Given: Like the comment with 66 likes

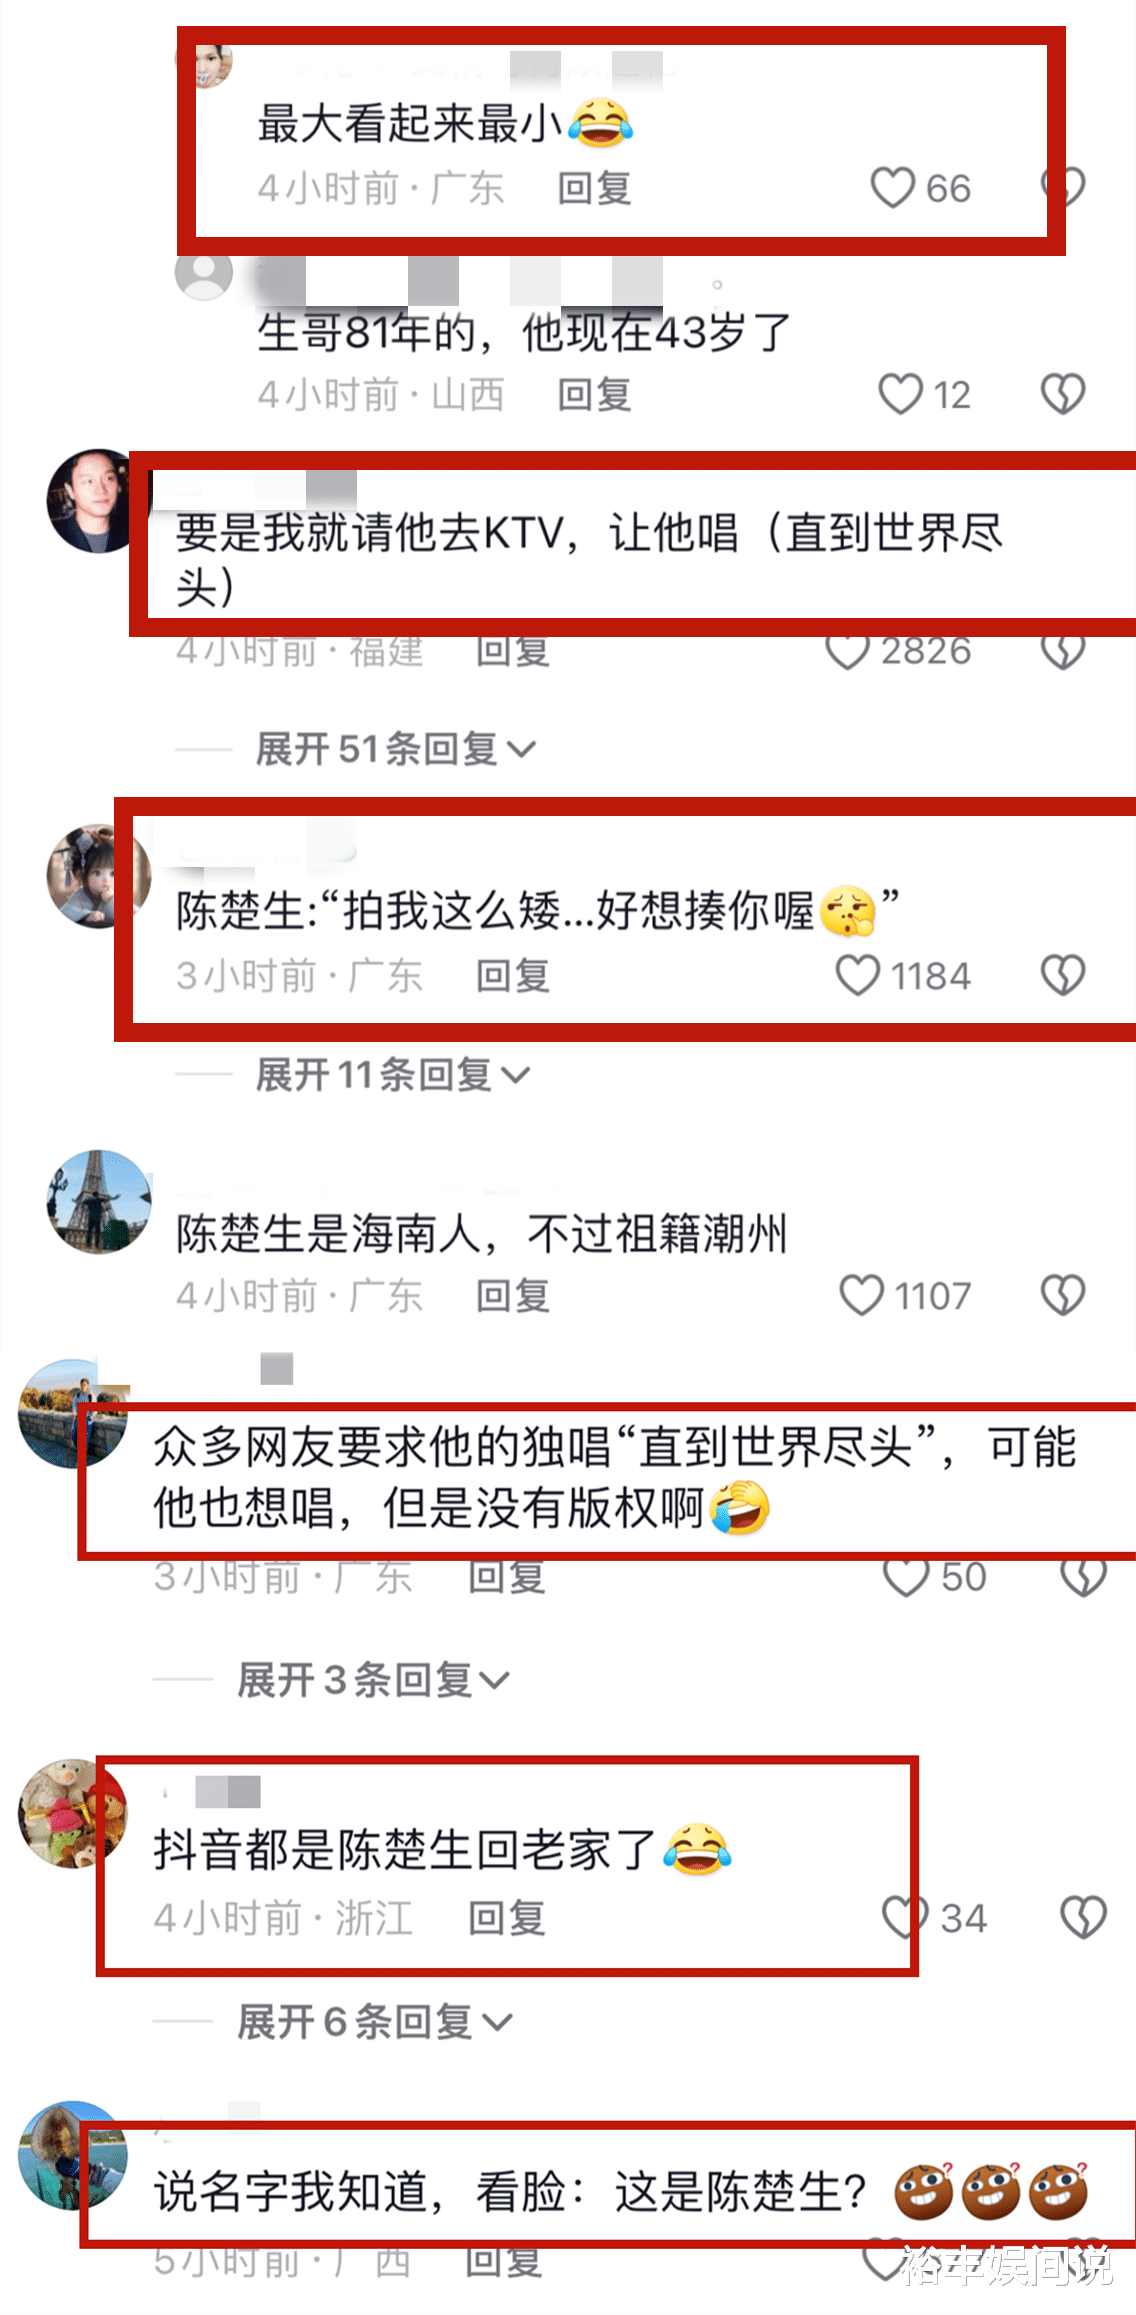Looking at the screenshot, I should (892, 187).
